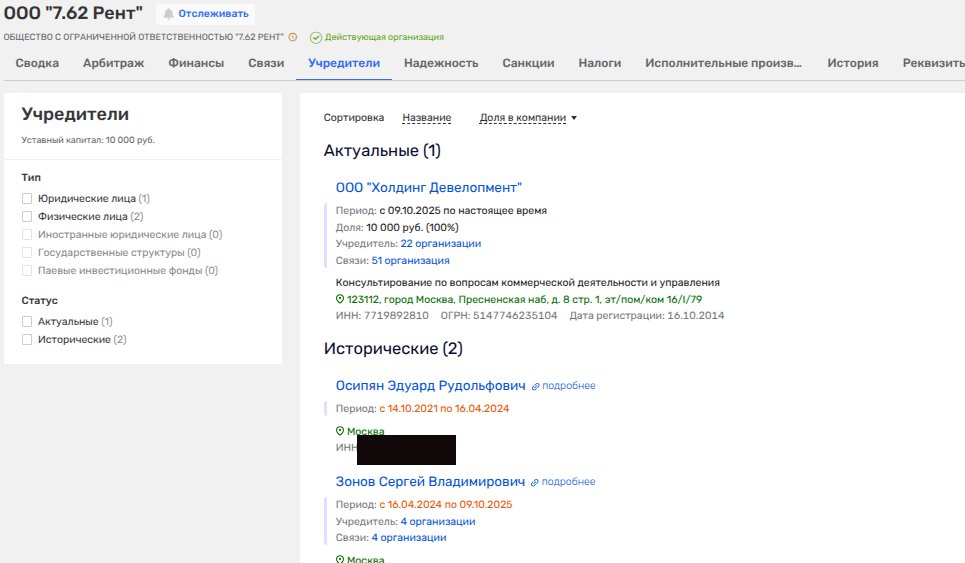Go to the Надежность tab
Image resolution: width=965 pixels, height=563 pixels.
[x=441, y=63]
